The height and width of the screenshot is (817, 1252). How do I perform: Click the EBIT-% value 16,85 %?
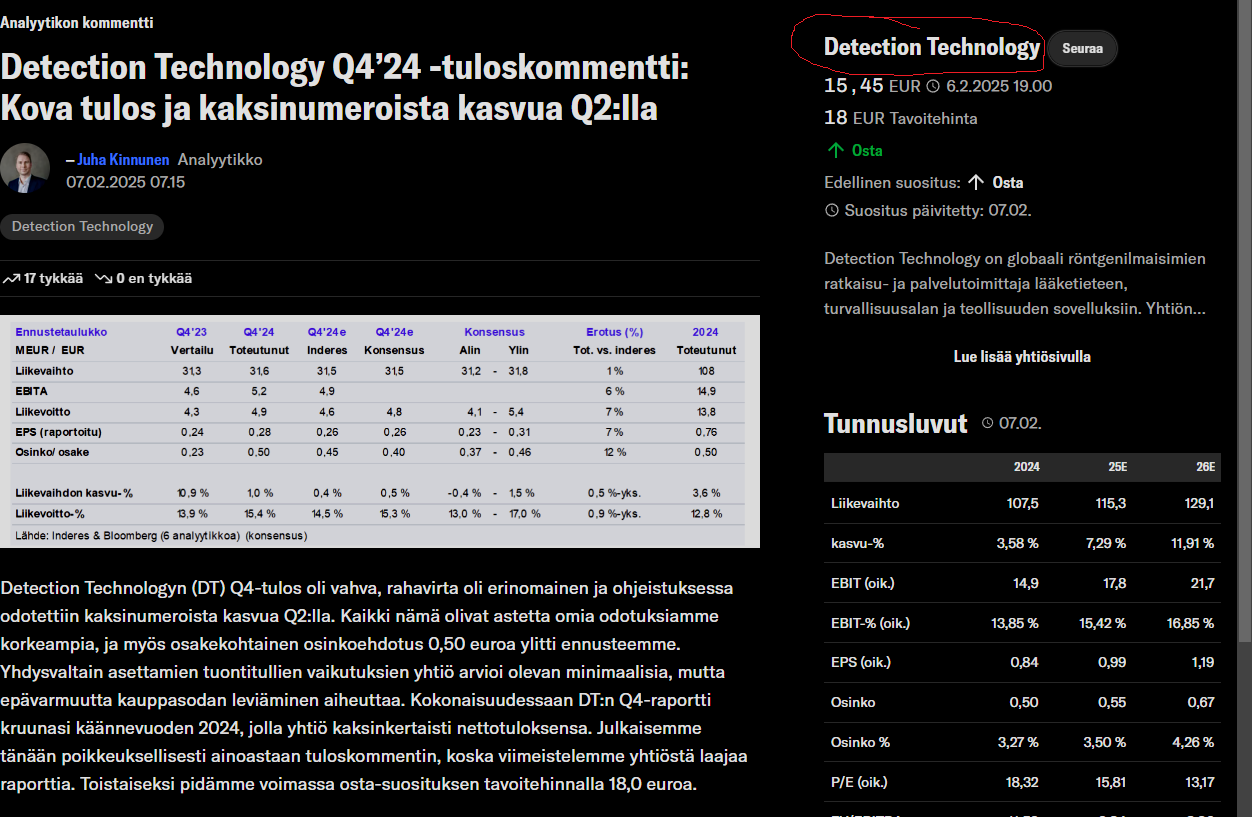click(1190, 623)
